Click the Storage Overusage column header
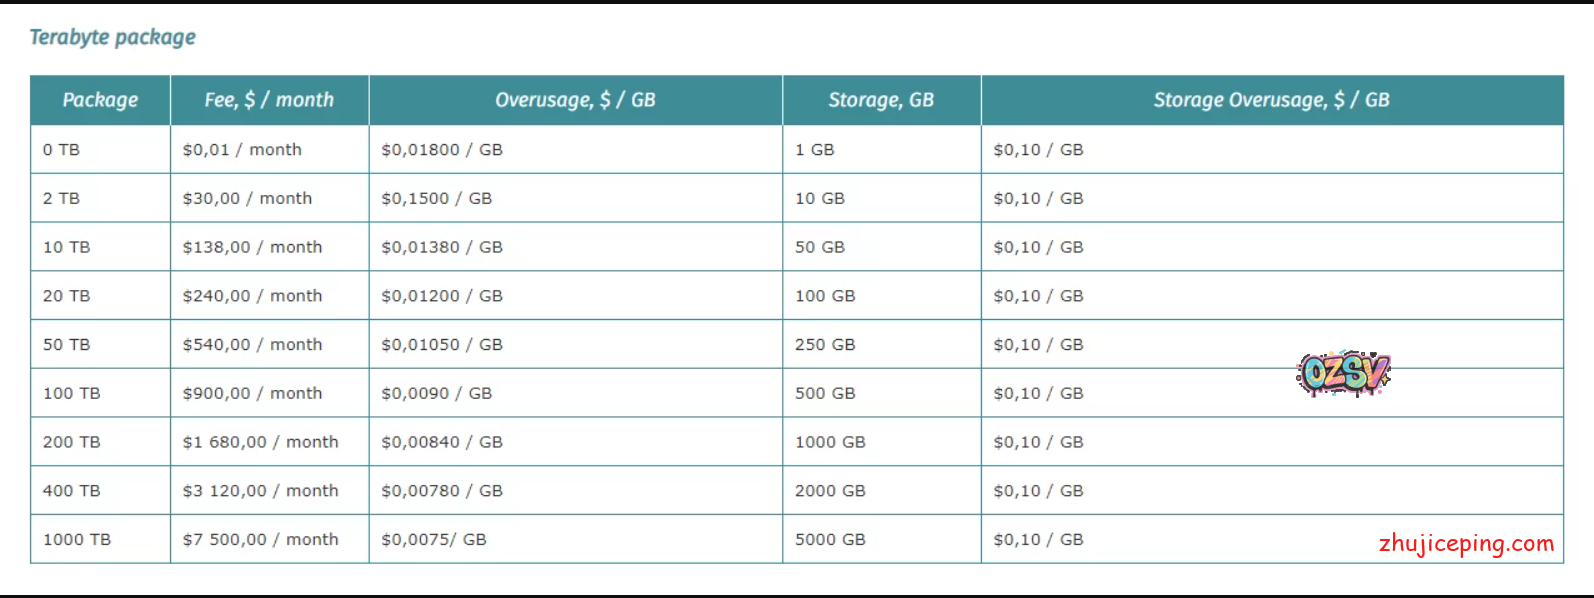 (1271, 100)
